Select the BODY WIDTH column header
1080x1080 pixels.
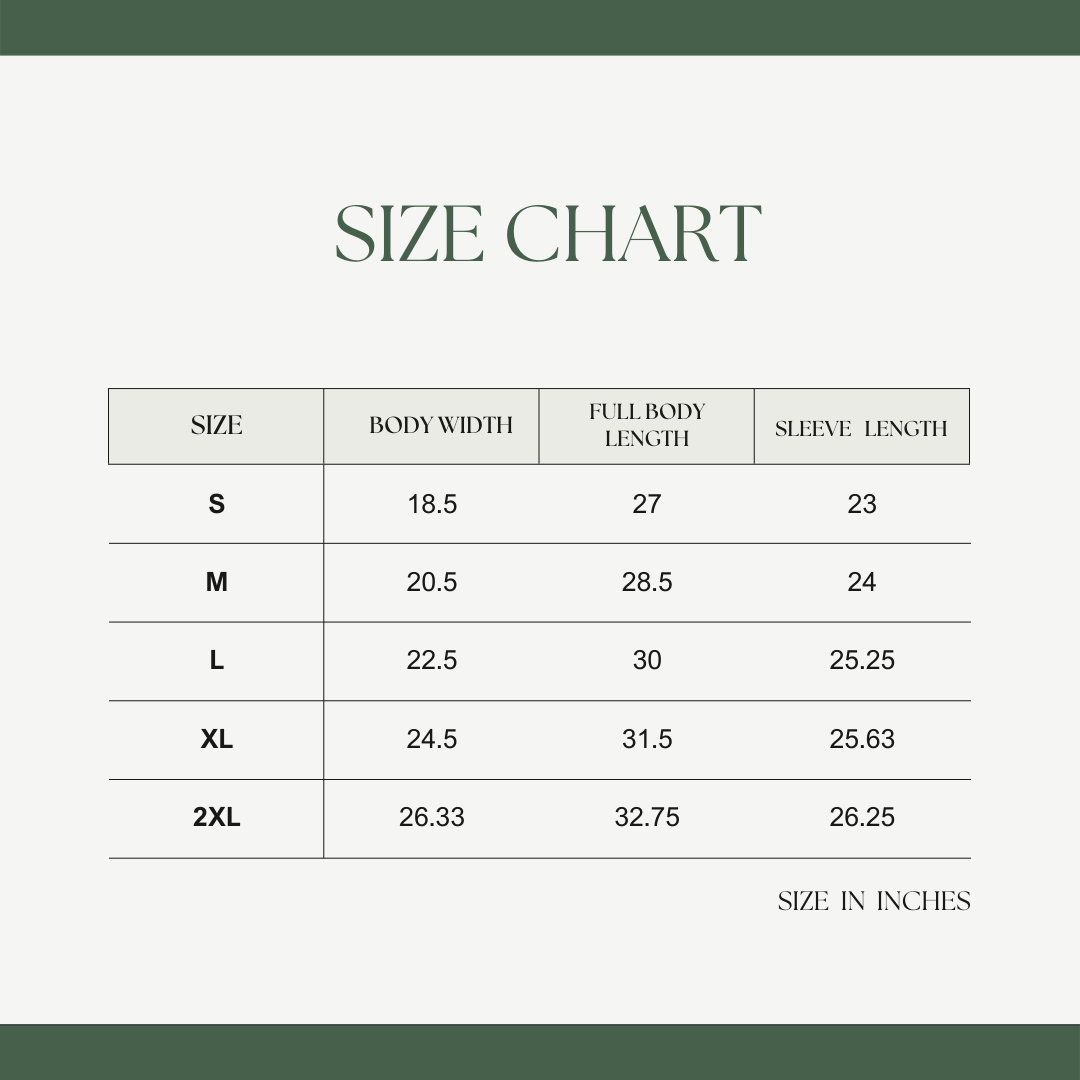(x=440, y=426)
